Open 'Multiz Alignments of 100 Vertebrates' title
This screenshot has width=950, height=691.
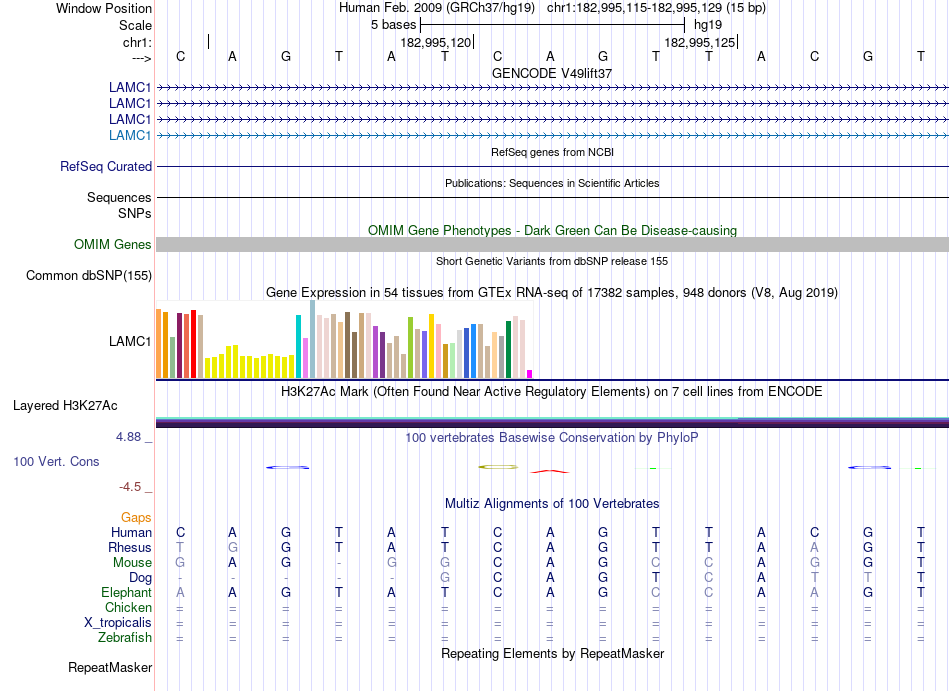pyautogui.click(x=552, y=504)
